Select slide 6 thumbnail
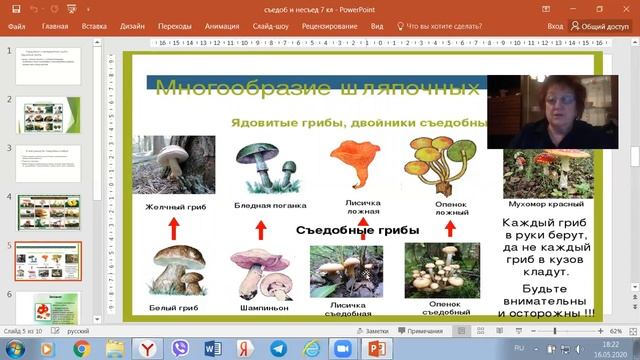Viewport: 640px width, 360px height. click(x=48, y=308)
